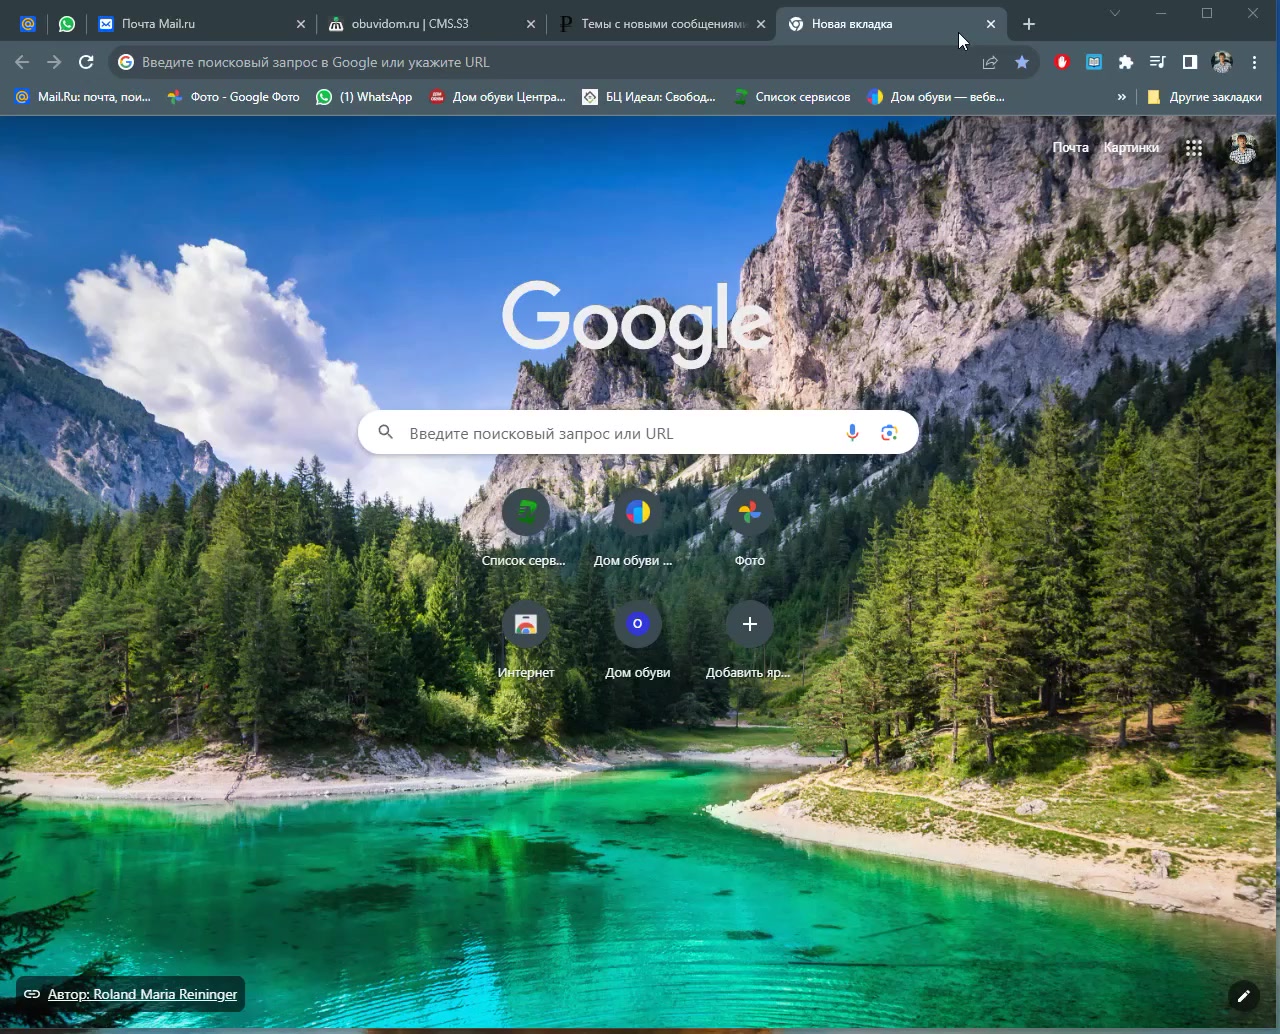
Task: Open the Chrome three-dot menu
Action: 1254,62
